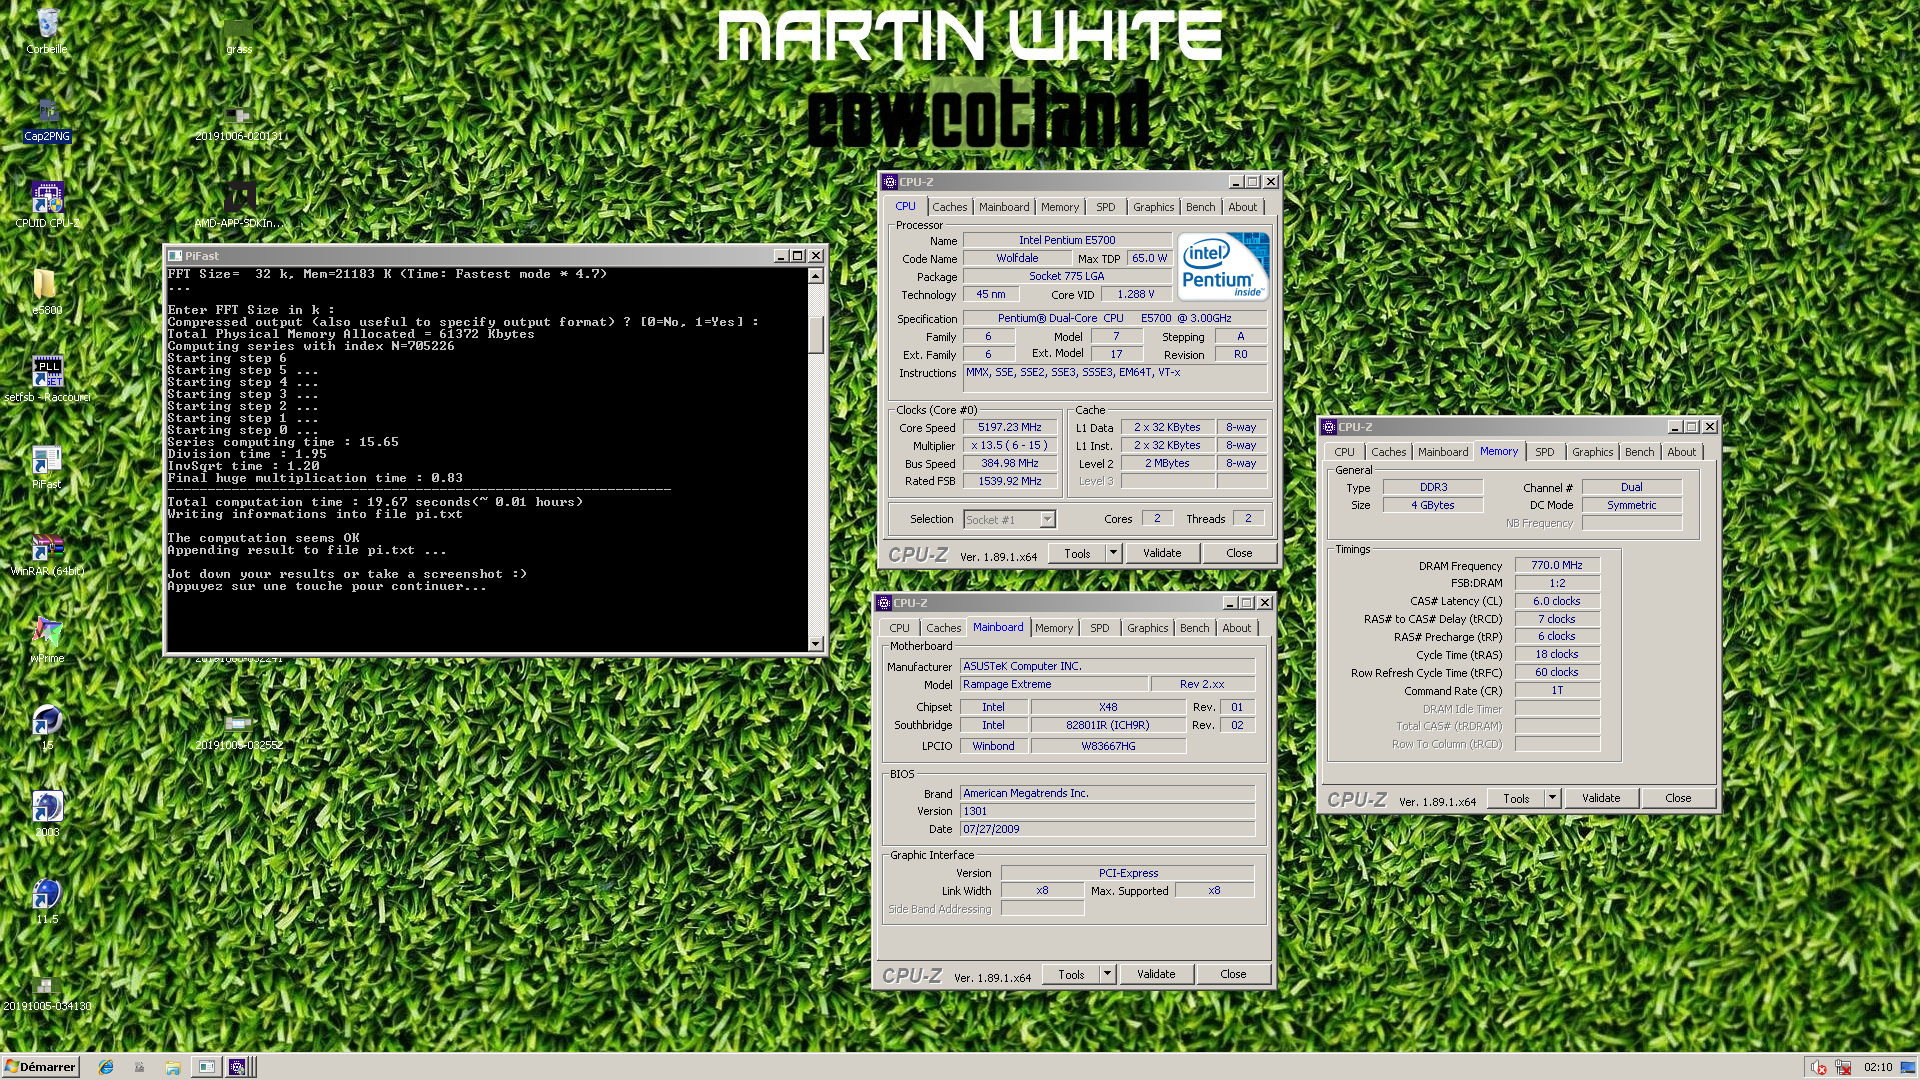The width and height of the screenshot is (1920, 1080).
Task: Open the 20191006-032552 desktop file
Action: pyautogui.click(x=239, y=731)
